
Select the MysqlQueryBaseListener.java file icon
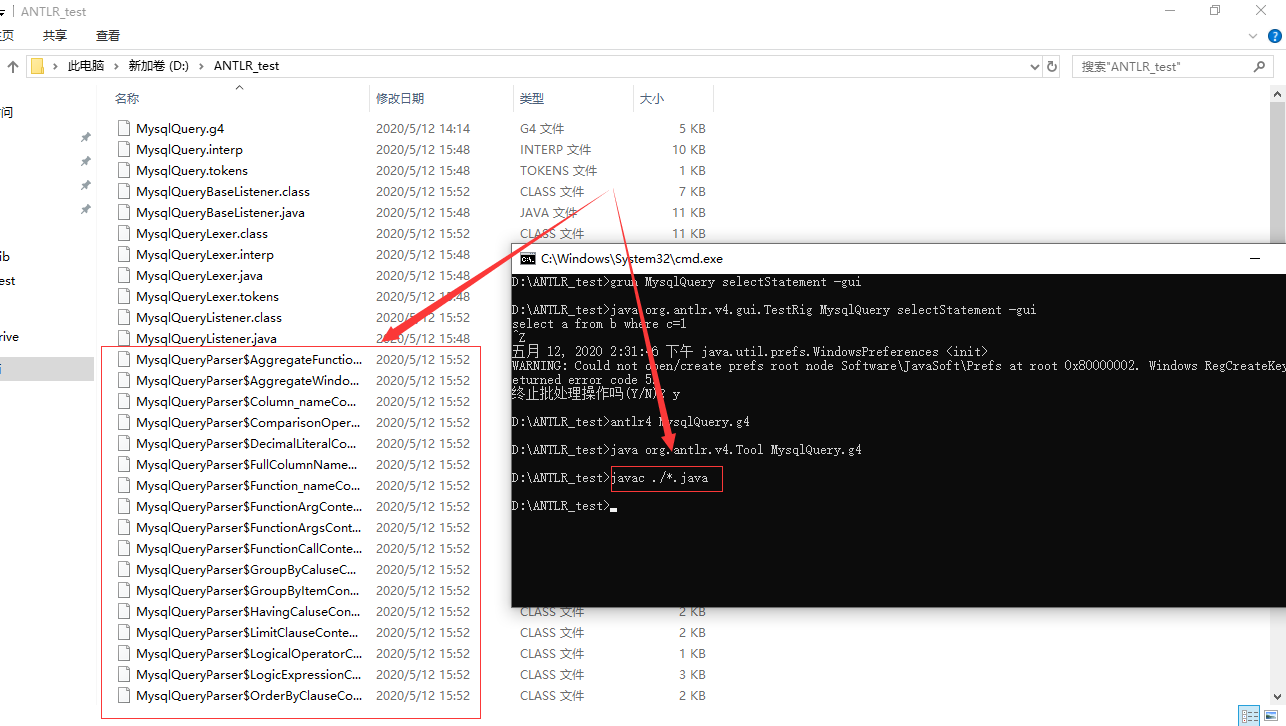click(x=124, y=212)
